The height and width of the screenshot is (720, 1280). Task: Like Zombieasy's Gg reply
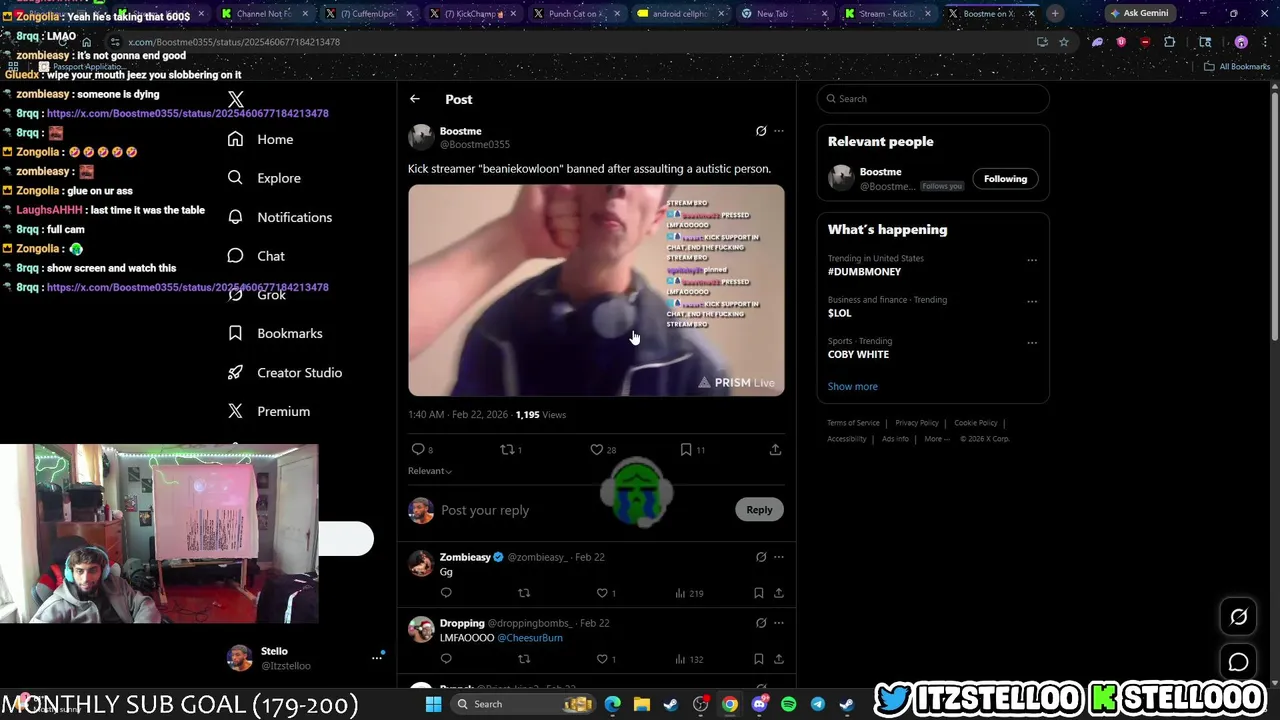(602, 593)
